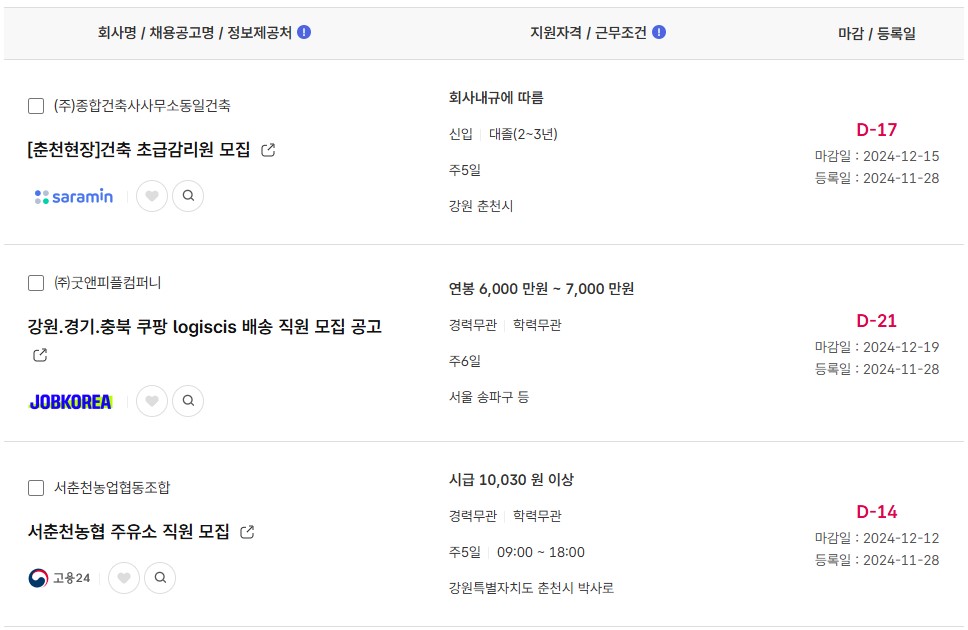Favorite the 종합건축사사무소동일건축 posting with heart

pyautogui.click(x=152, y=196)
